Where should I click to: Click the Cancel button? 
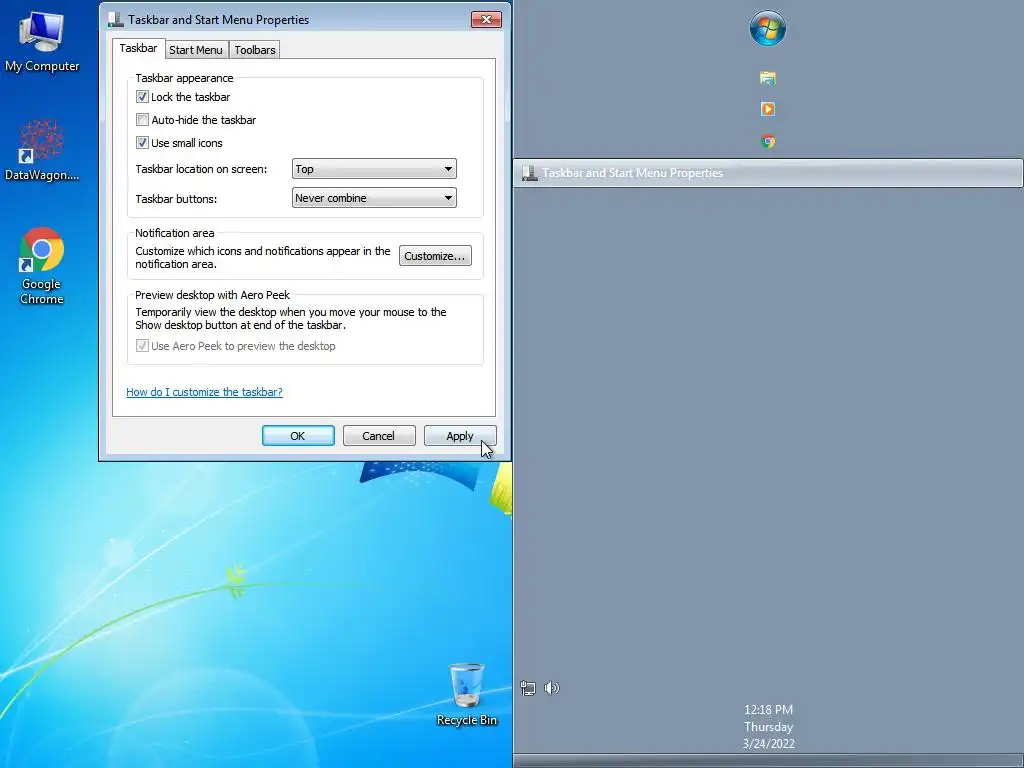pyautogui.click(x=379, y=436)
